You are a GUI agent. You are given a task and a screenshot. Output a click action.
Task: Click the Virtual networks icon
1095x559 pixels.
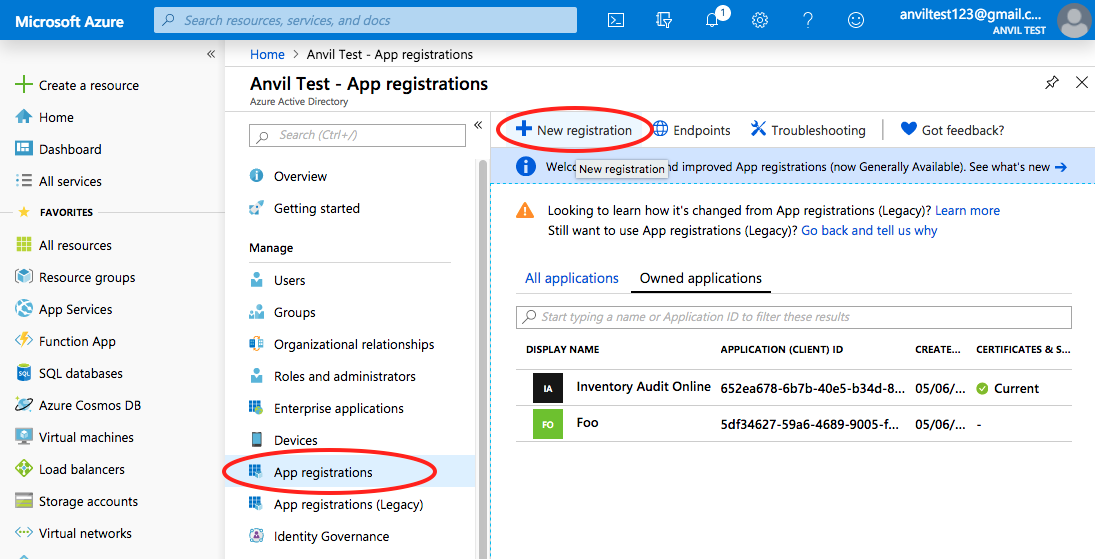[24, 532]
